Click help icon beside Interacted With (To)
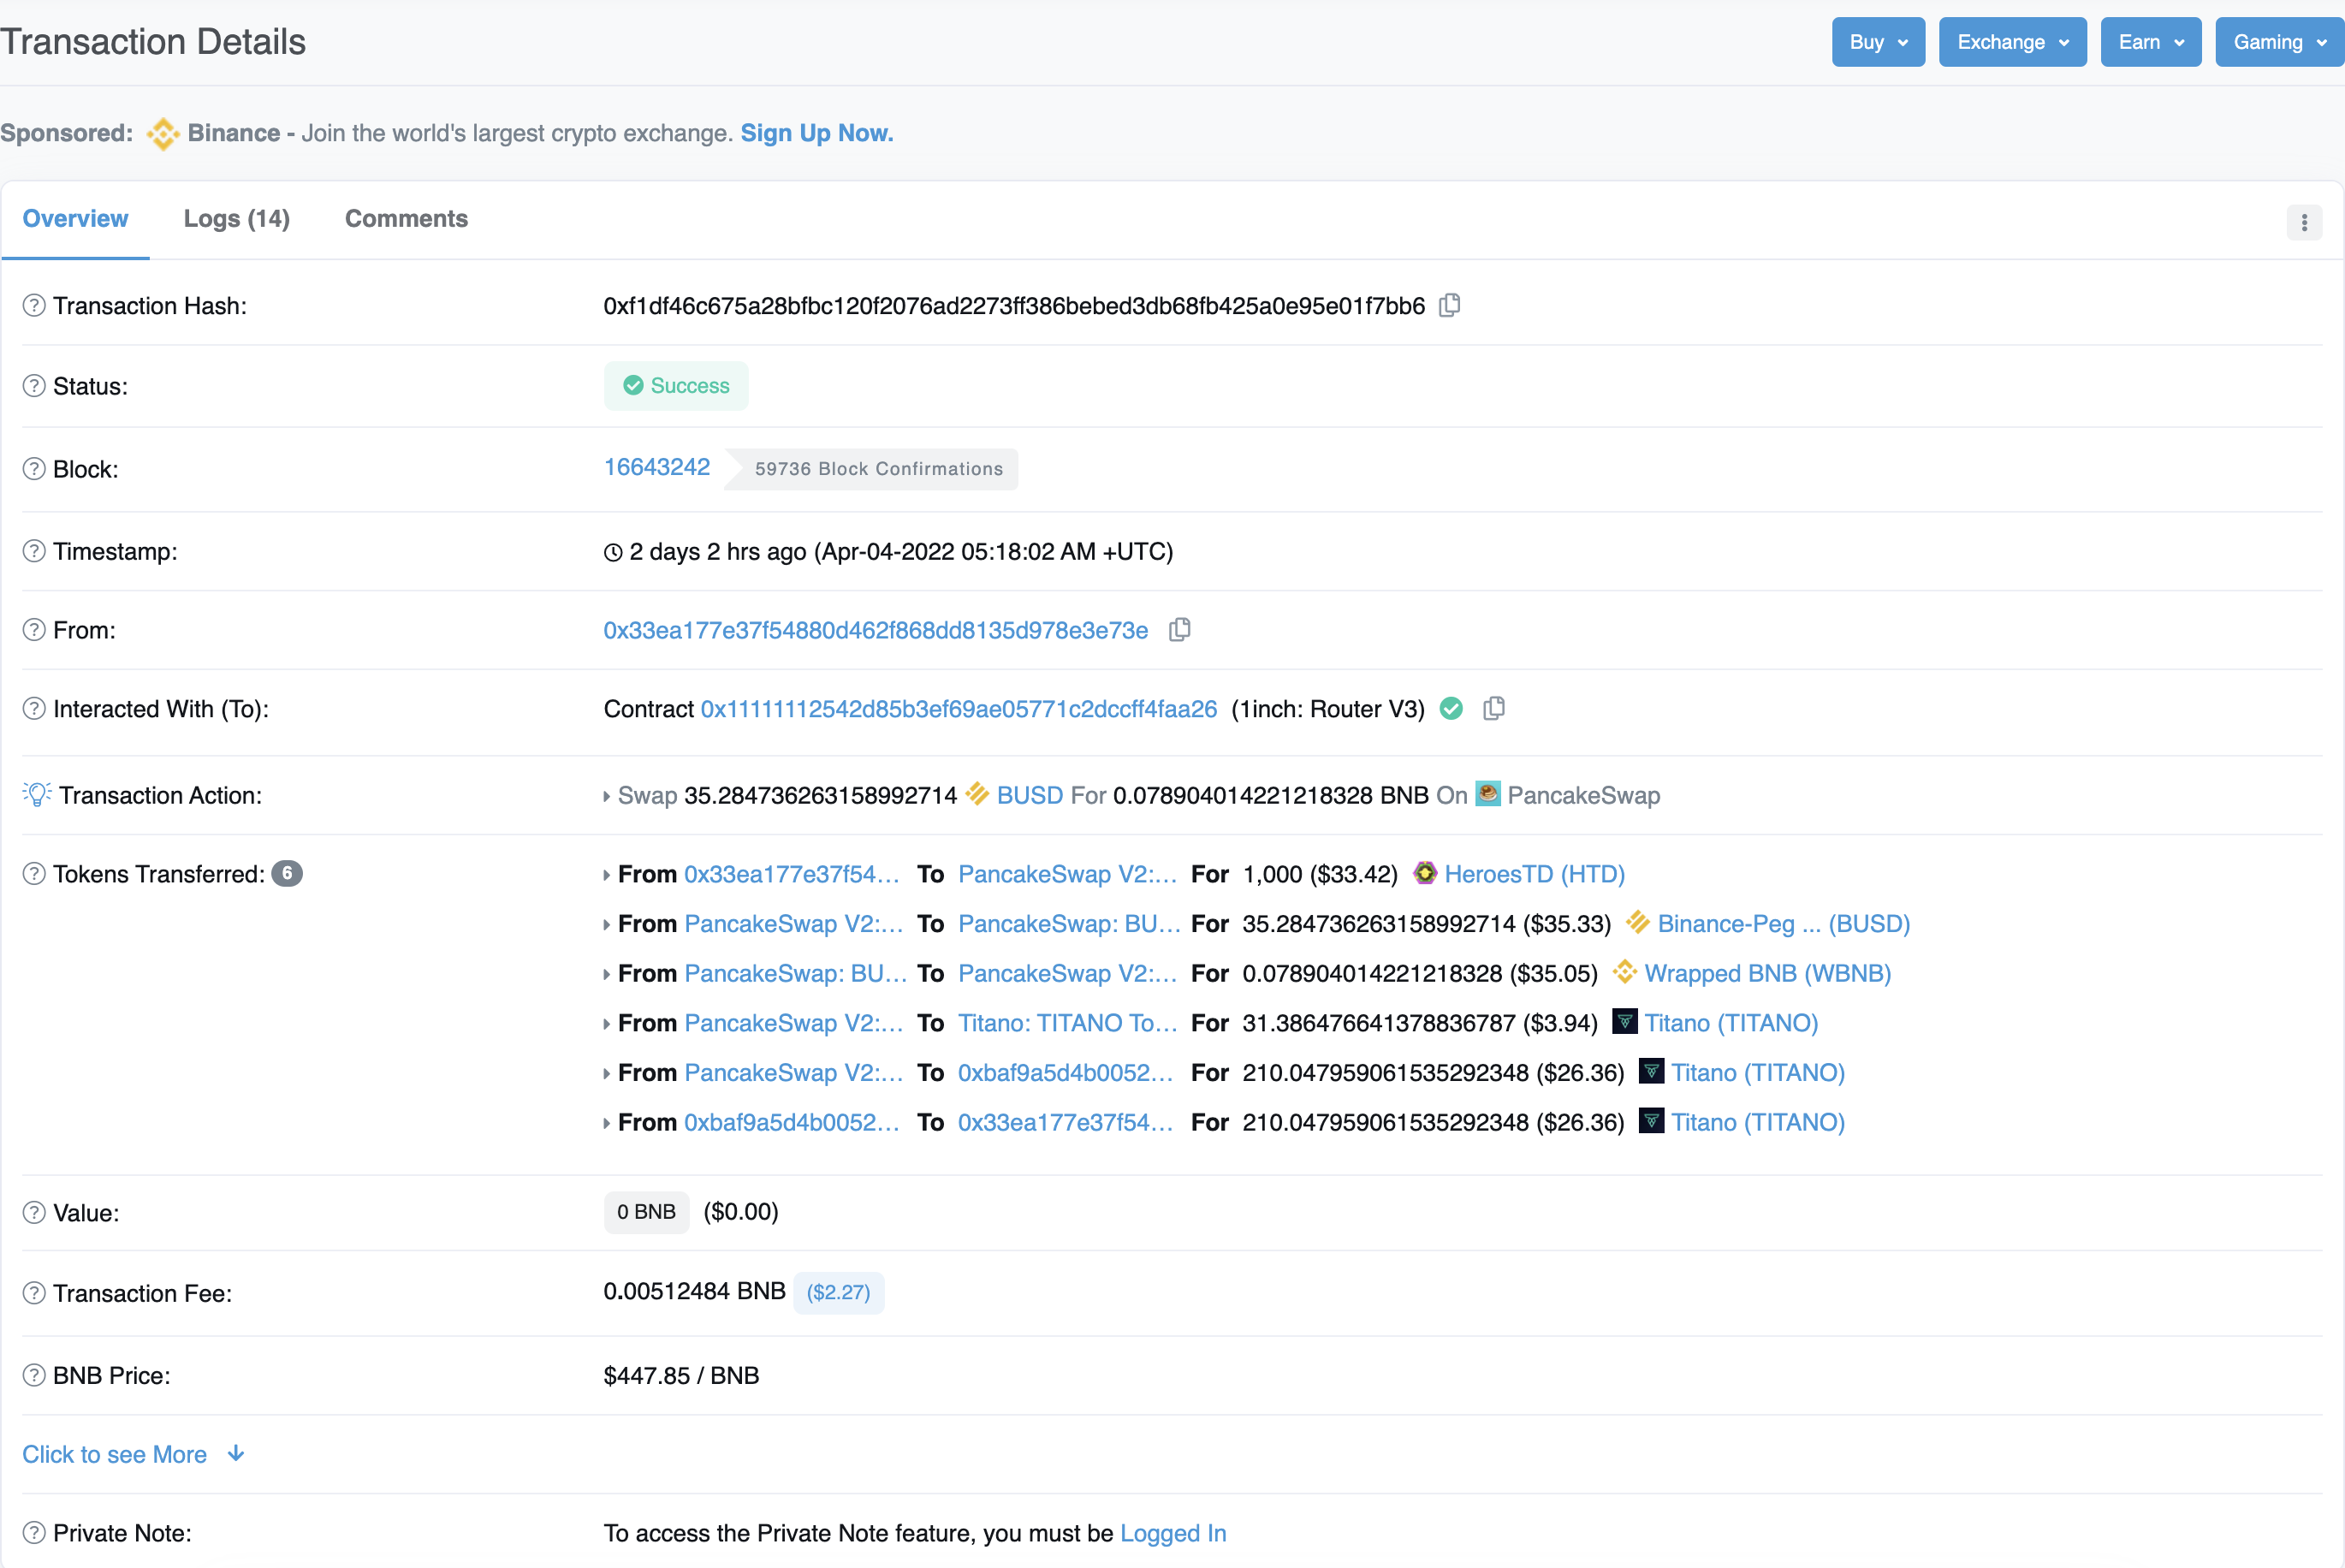The width and height of the screenshot is (2345, 1568). (34, 709)
